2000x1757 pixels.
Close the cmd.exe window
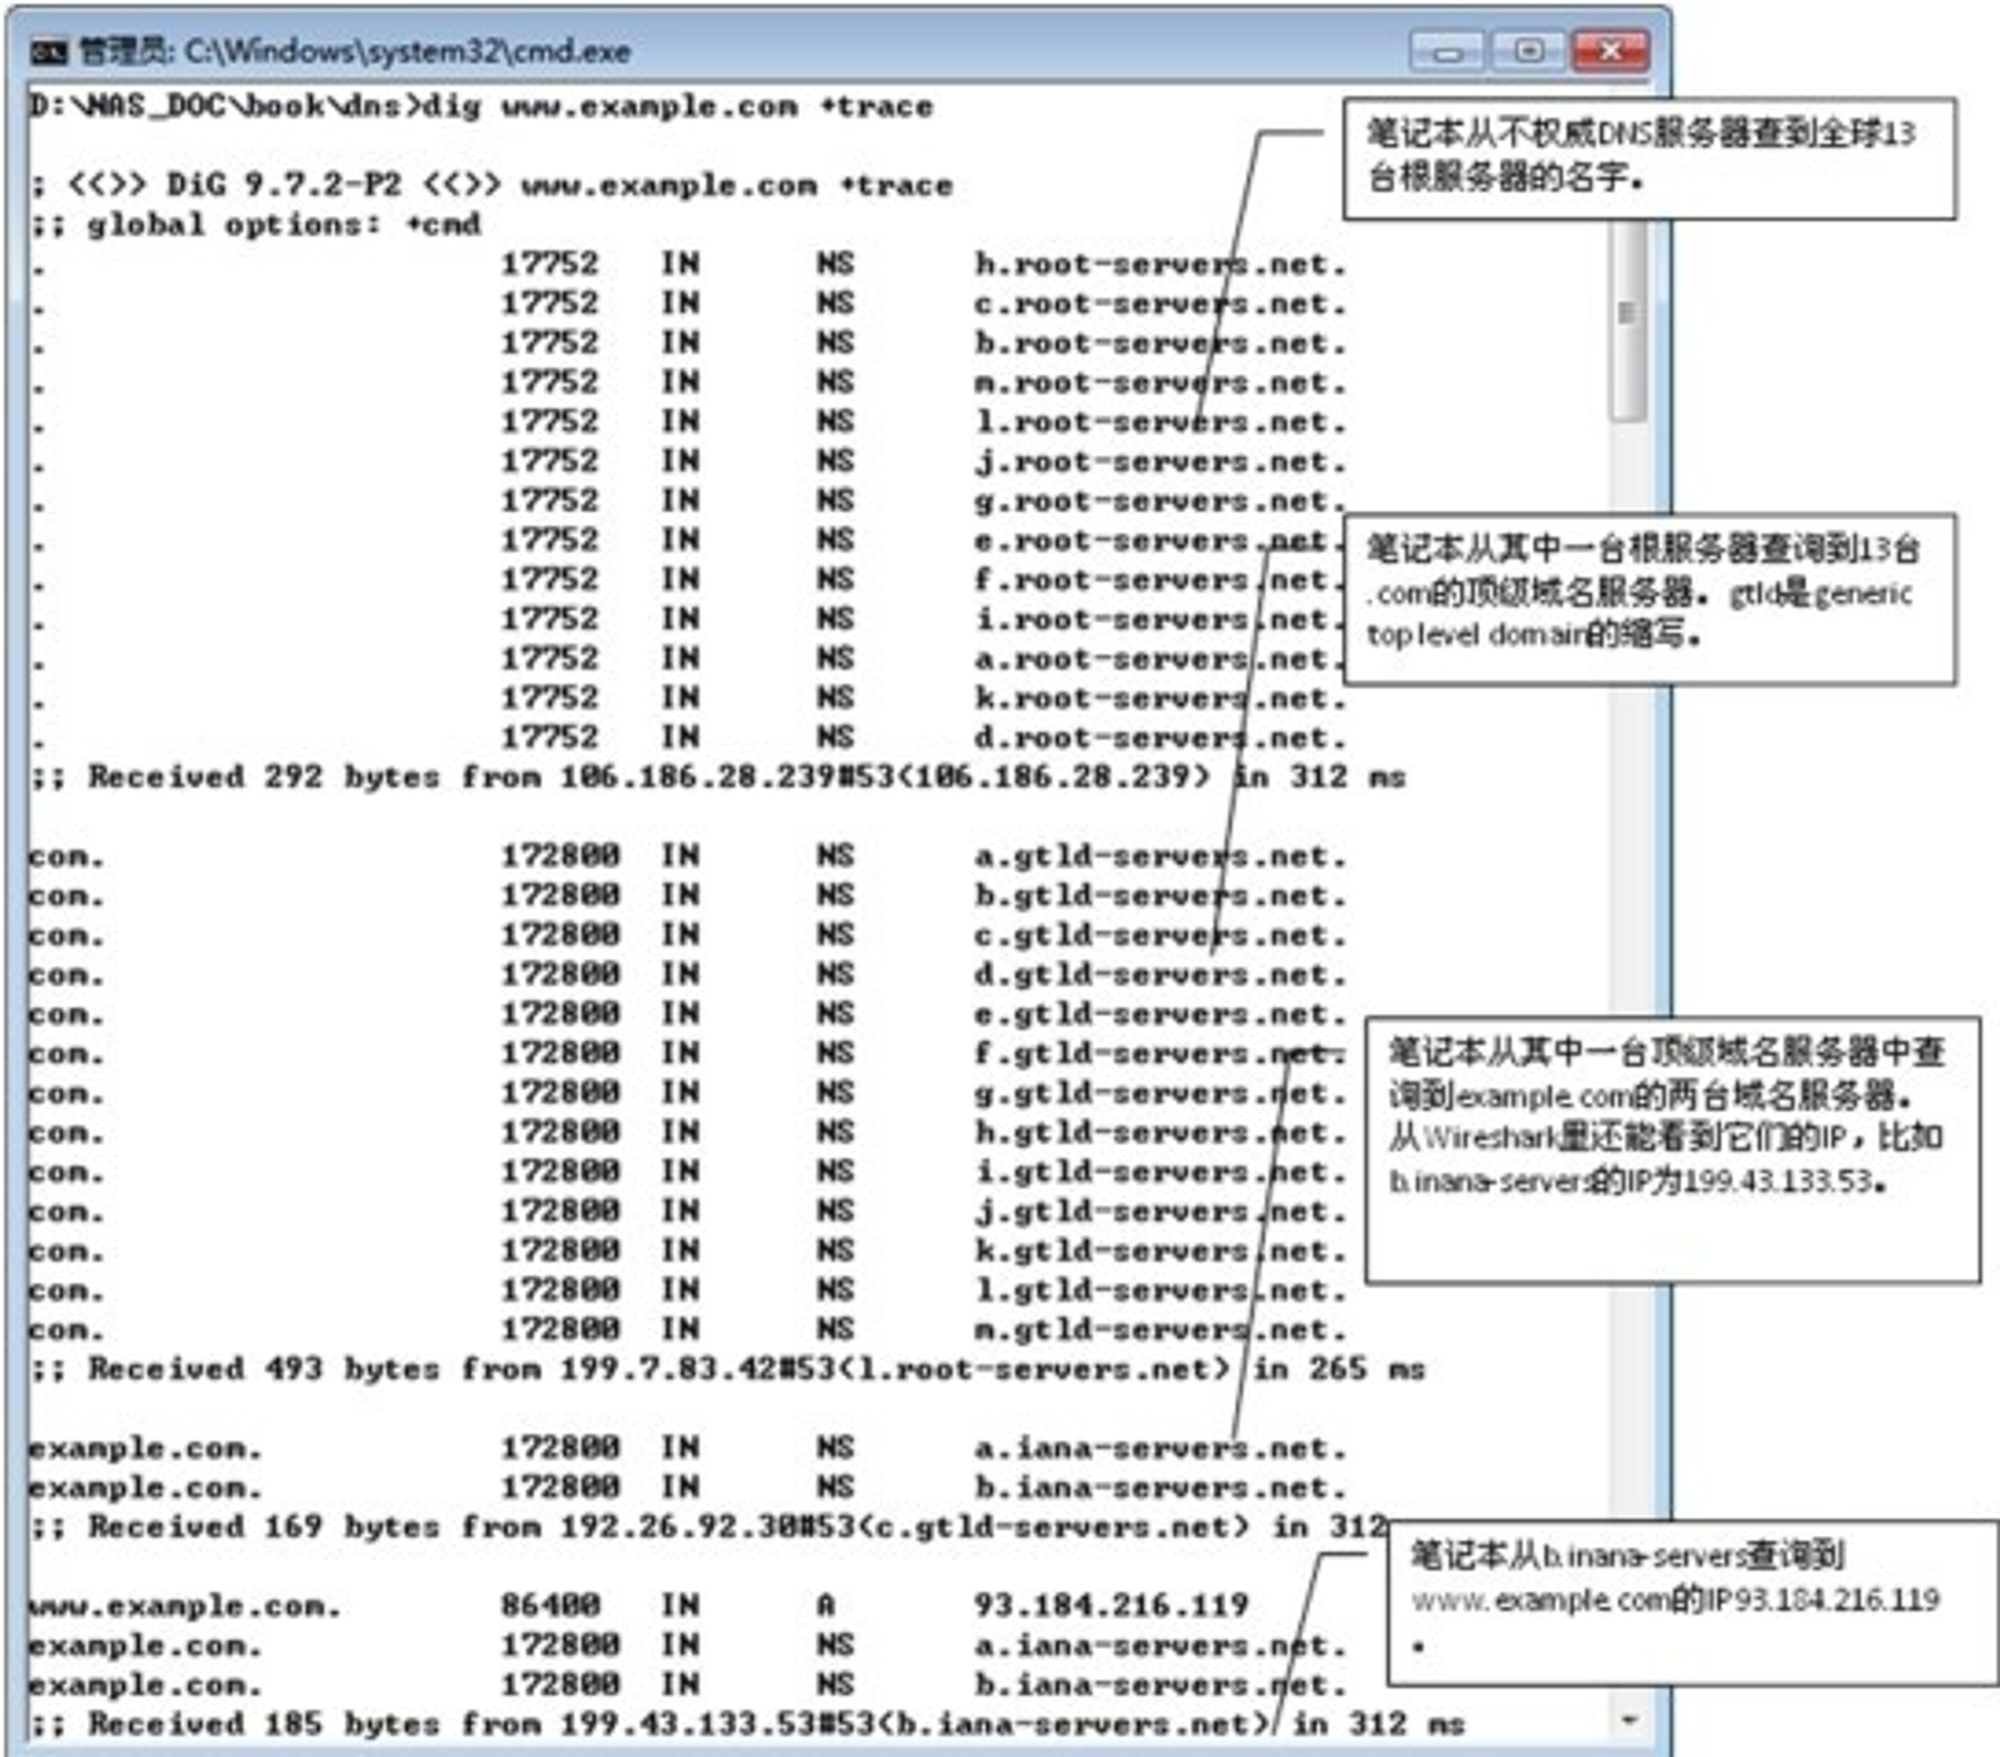coord(1610,51)
